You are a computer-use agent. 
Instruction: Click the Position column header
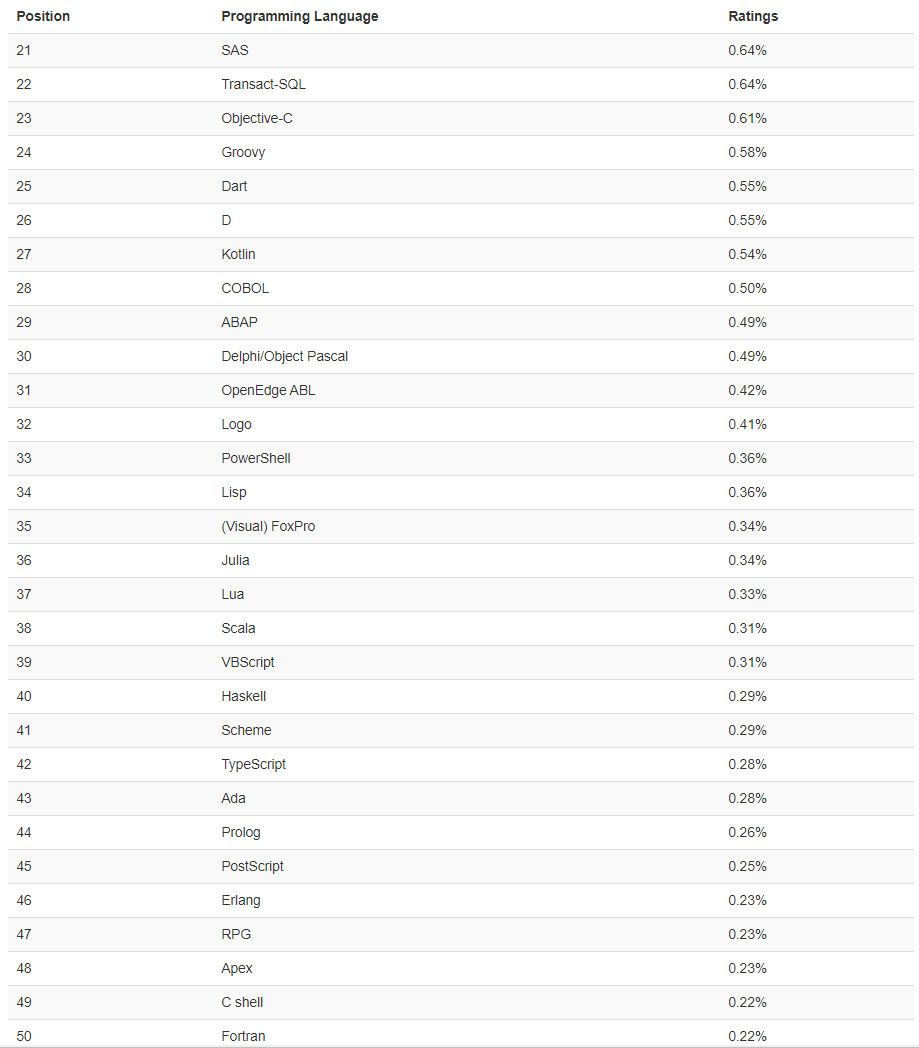coord(43,16)
